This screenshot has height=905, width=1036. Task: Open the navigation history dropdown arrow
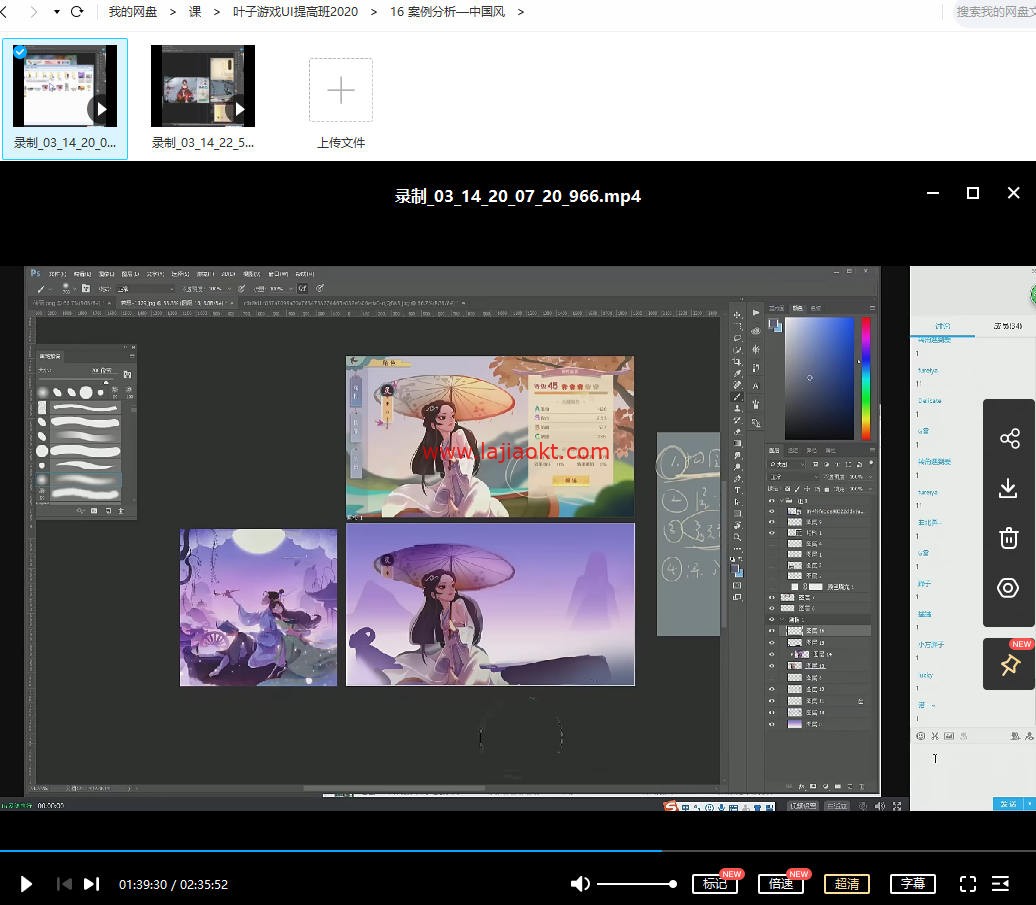pyautogui.click(x=57, y=12)
